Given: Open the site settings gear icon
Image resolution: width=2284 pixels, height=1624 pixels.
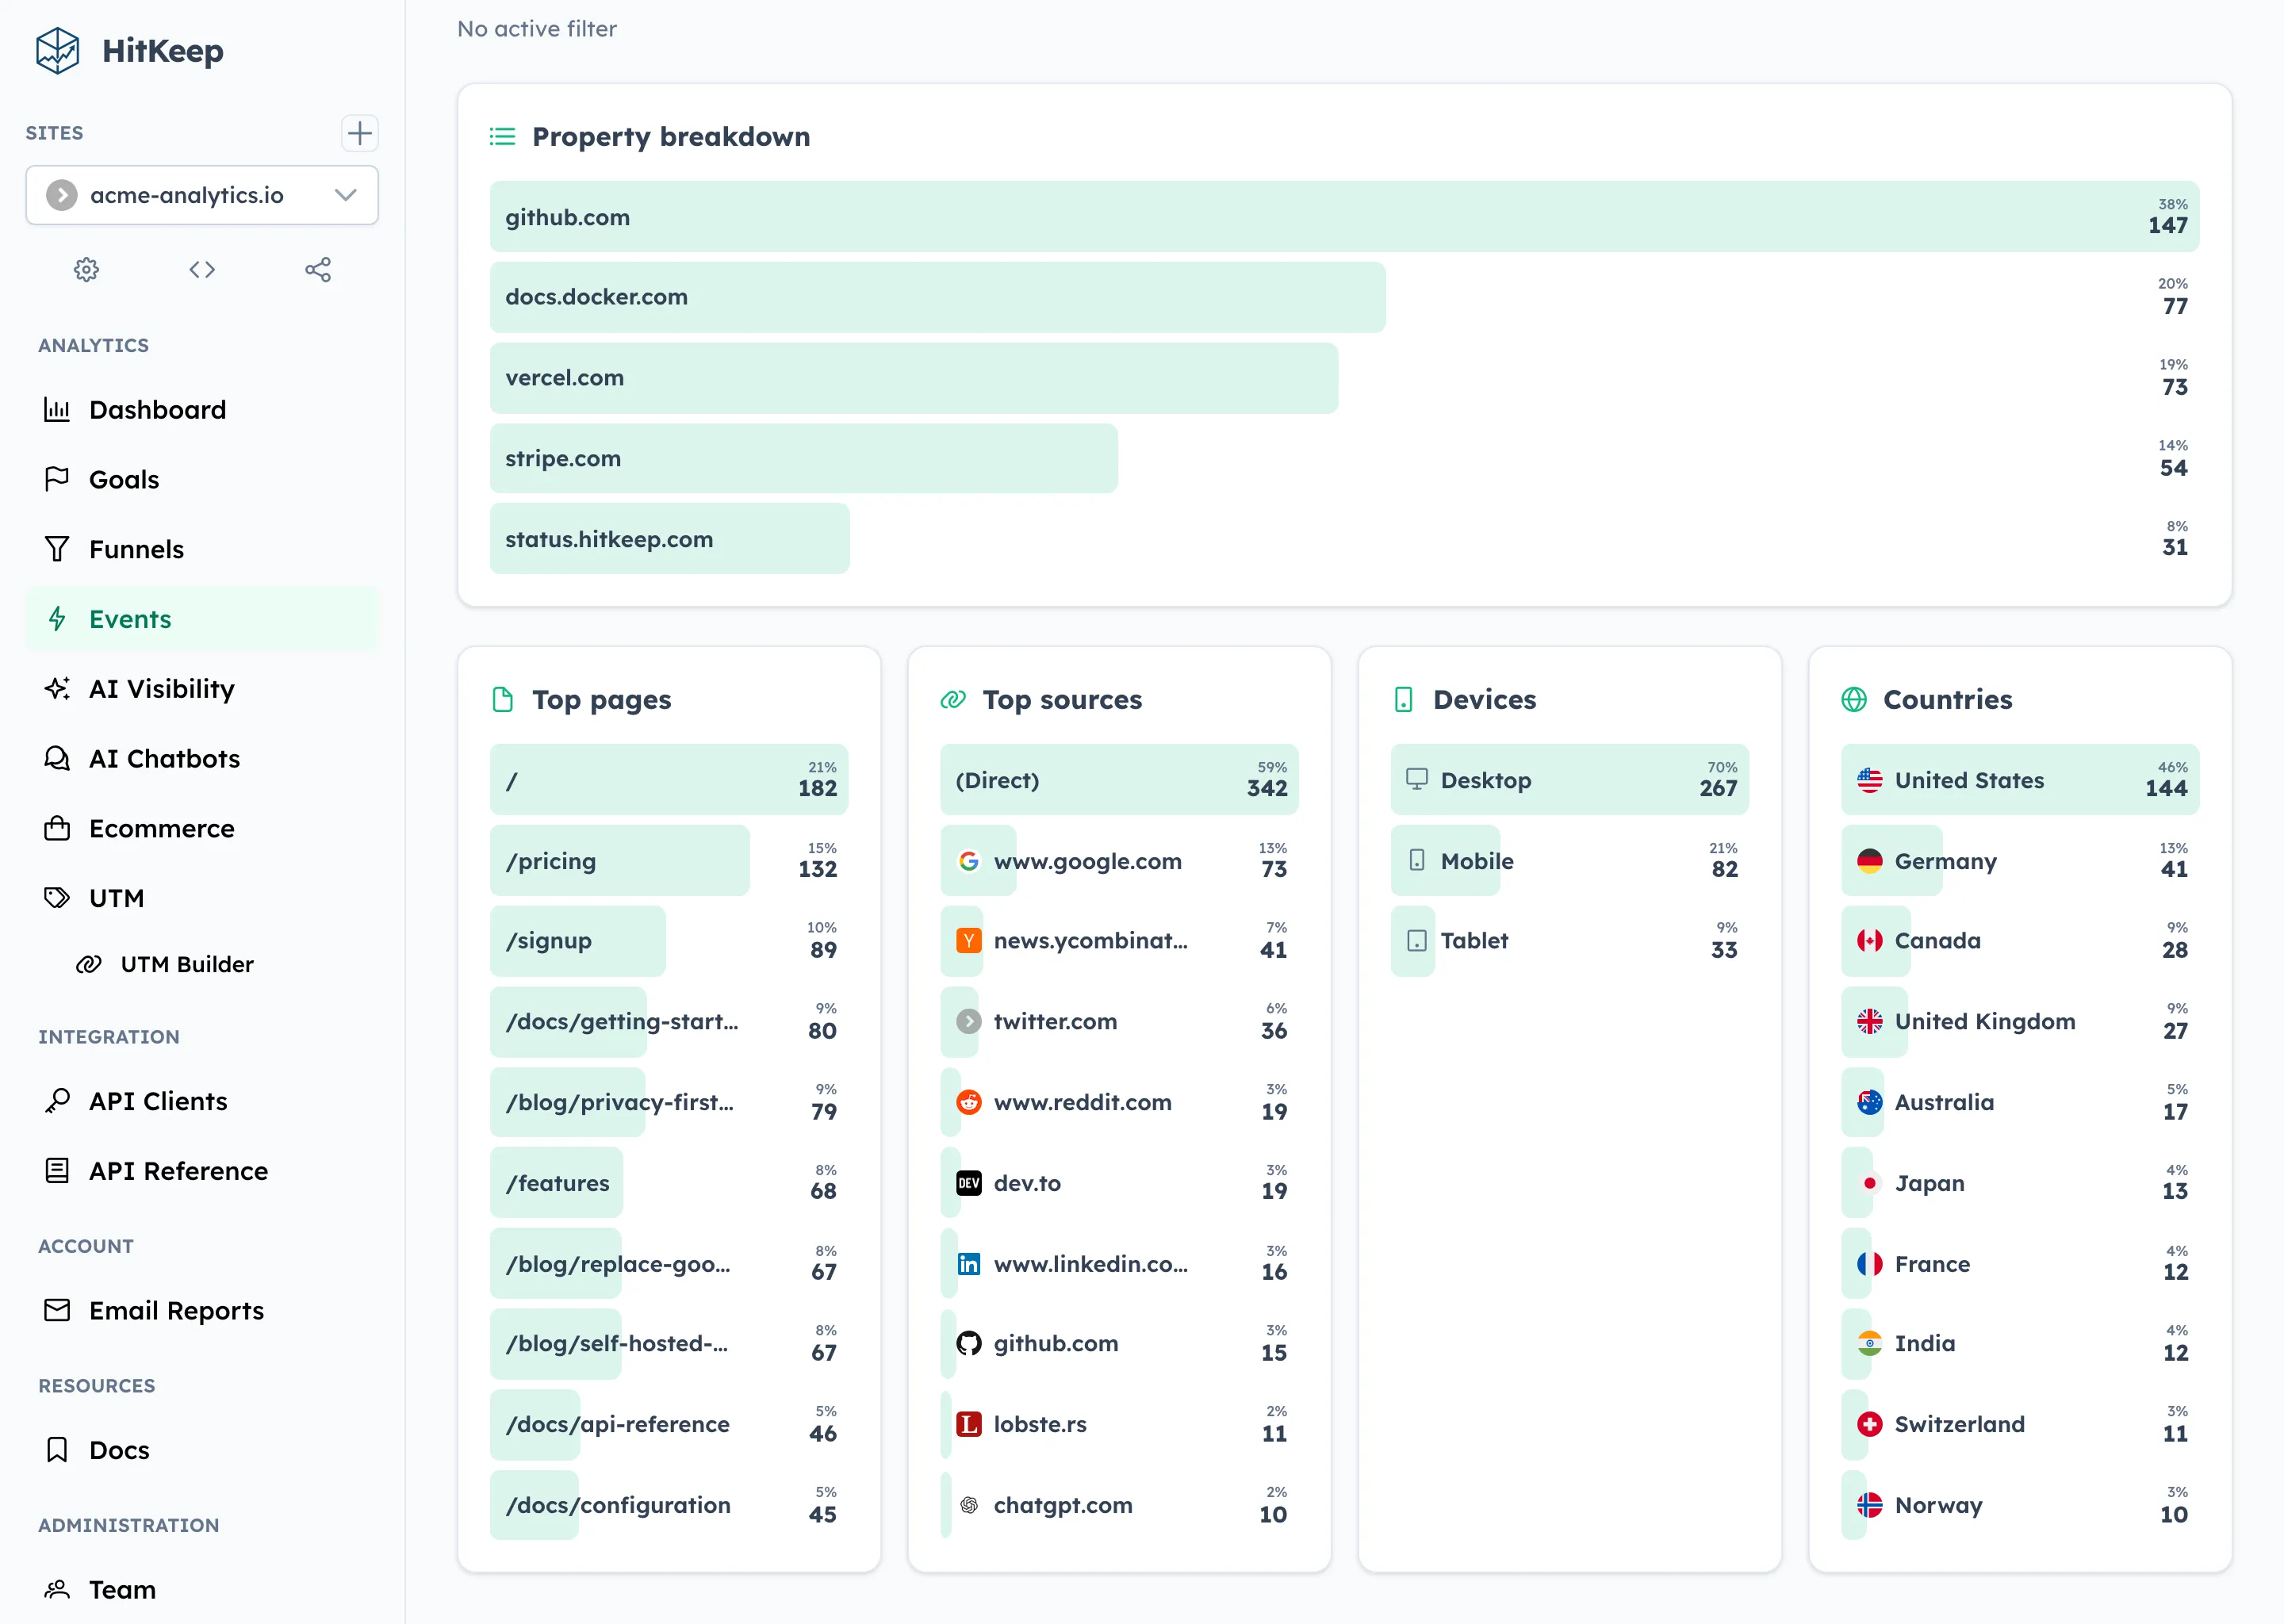Looking at the screenshot, I should 86,269.
